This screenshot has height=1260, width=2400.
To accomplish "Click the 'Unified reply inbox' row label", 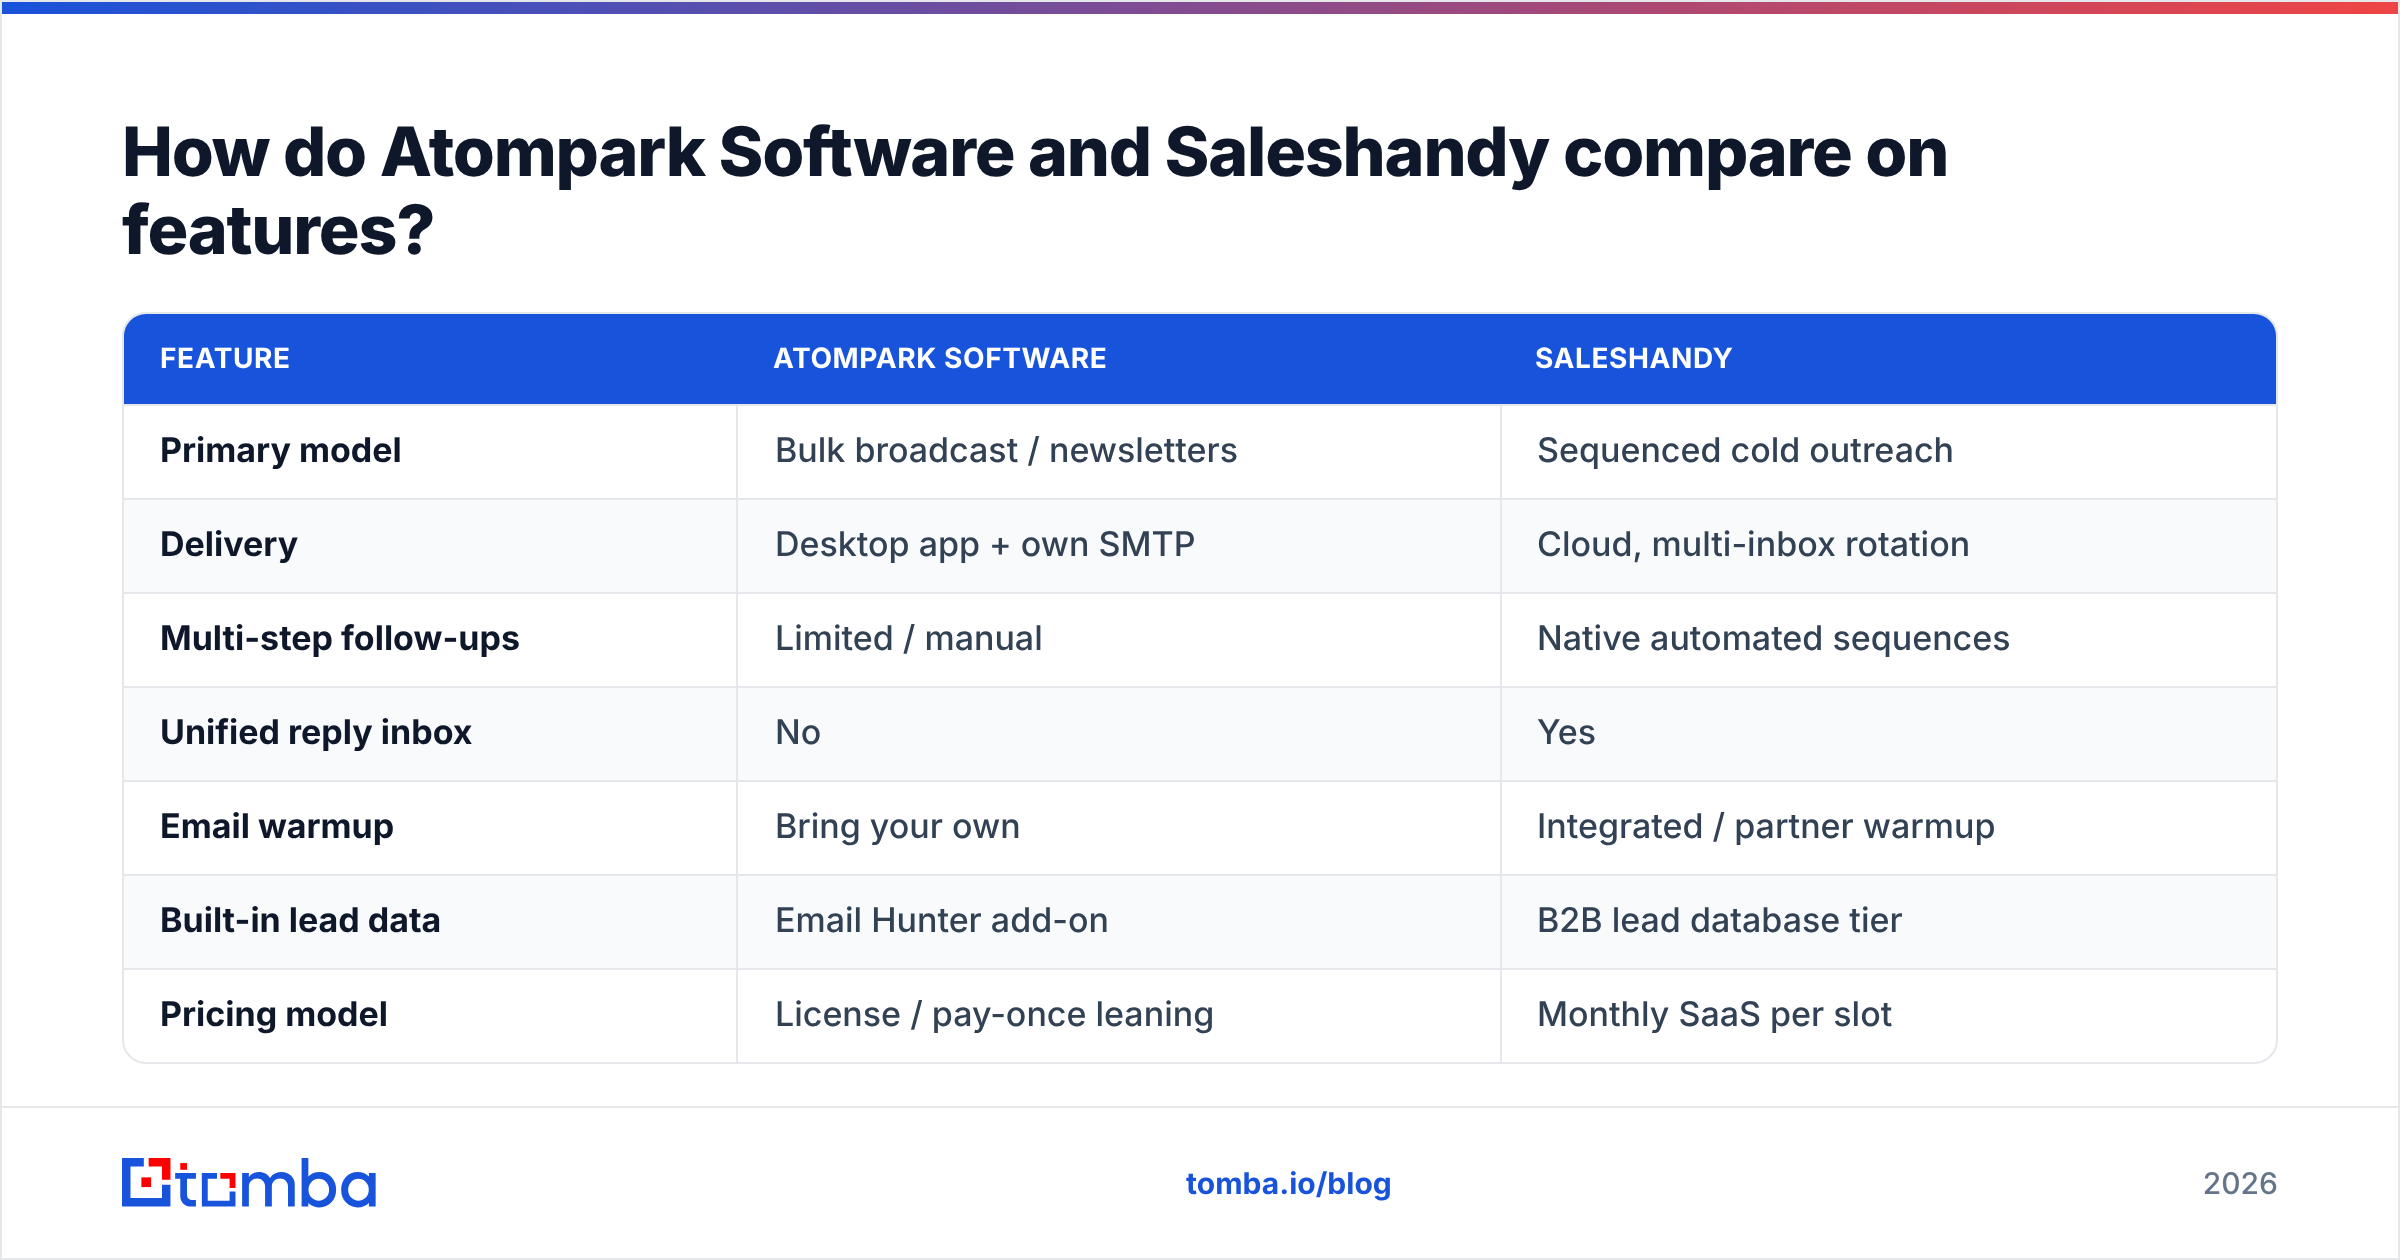I will [x=316, y=733].
